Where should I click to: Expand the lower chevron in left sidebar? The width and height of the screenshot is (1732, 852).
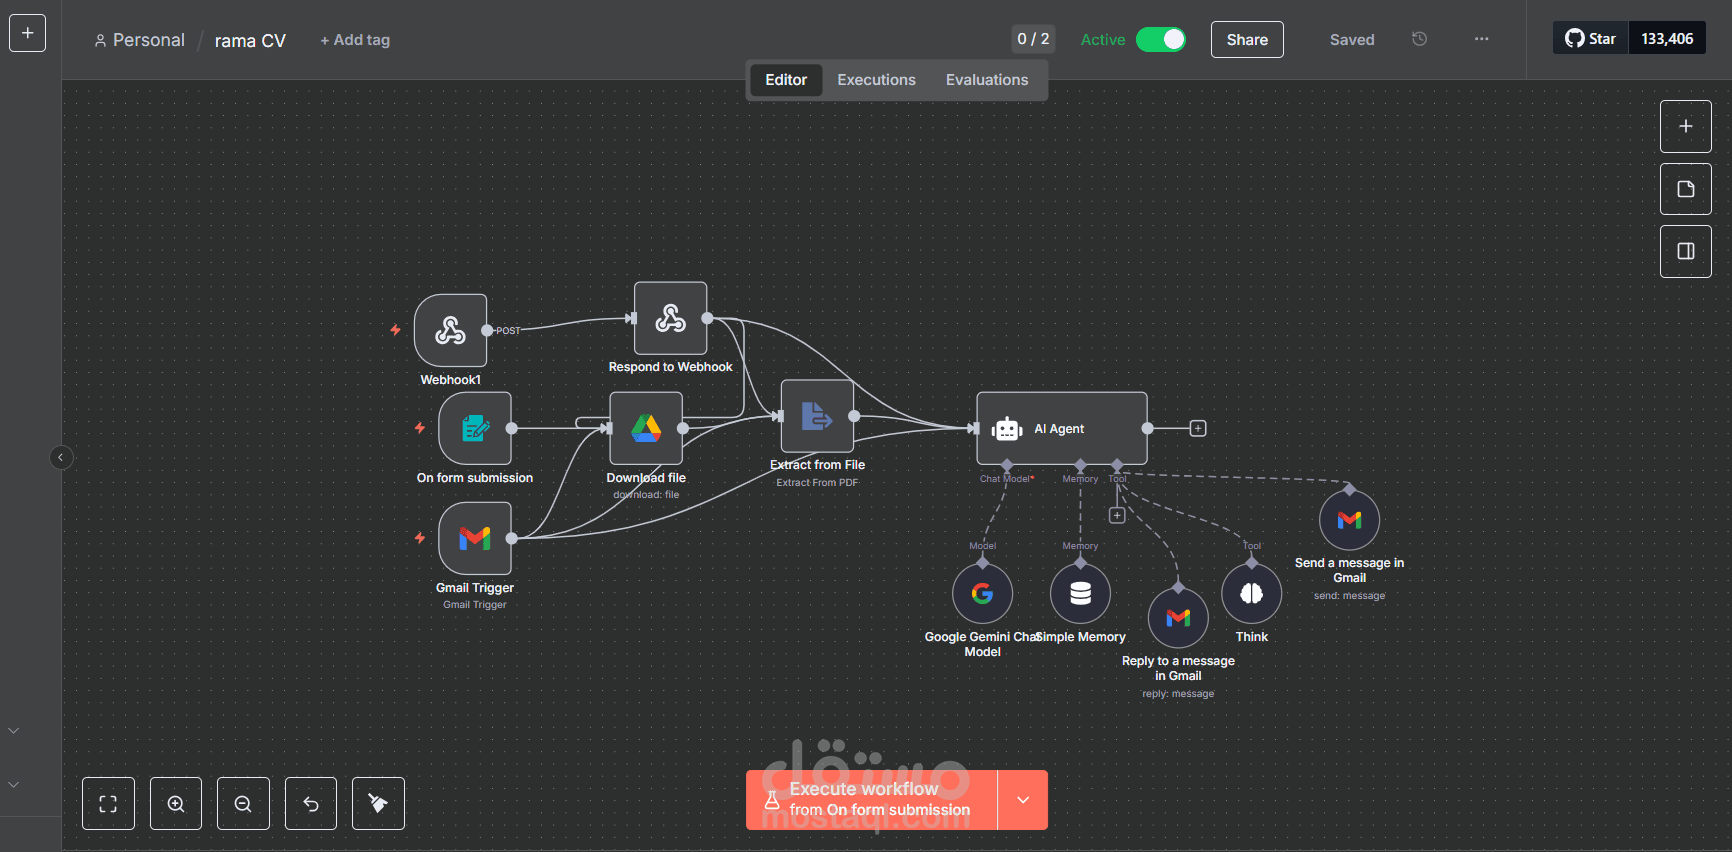[x=14, y=785]
